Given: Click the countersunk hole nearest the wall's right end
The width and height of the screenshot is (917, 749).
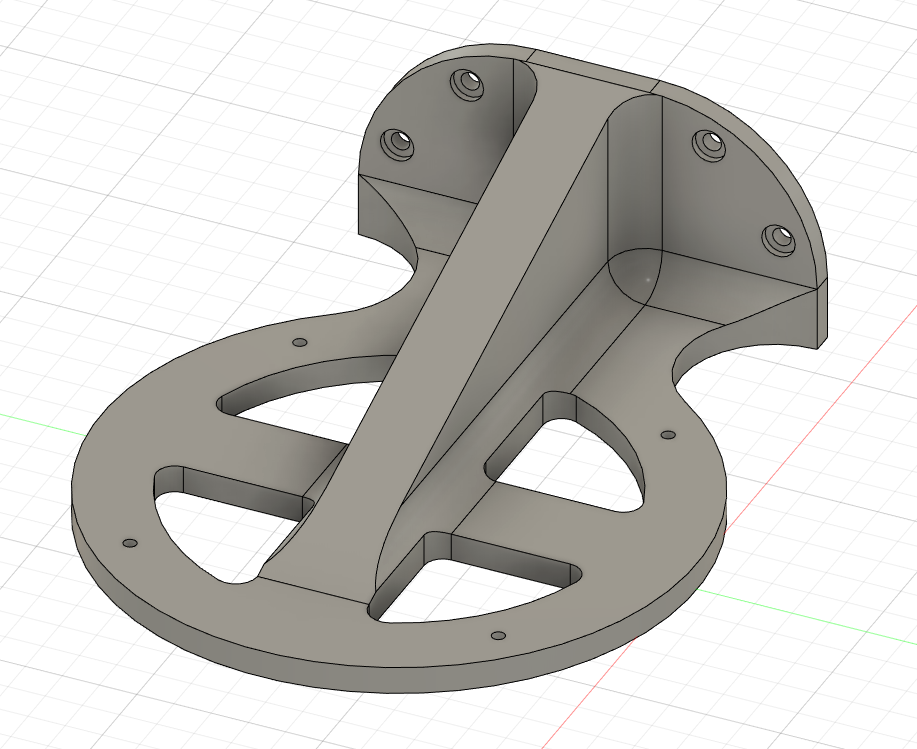Looking at the screenshot, I should click(x=778, y=238).
